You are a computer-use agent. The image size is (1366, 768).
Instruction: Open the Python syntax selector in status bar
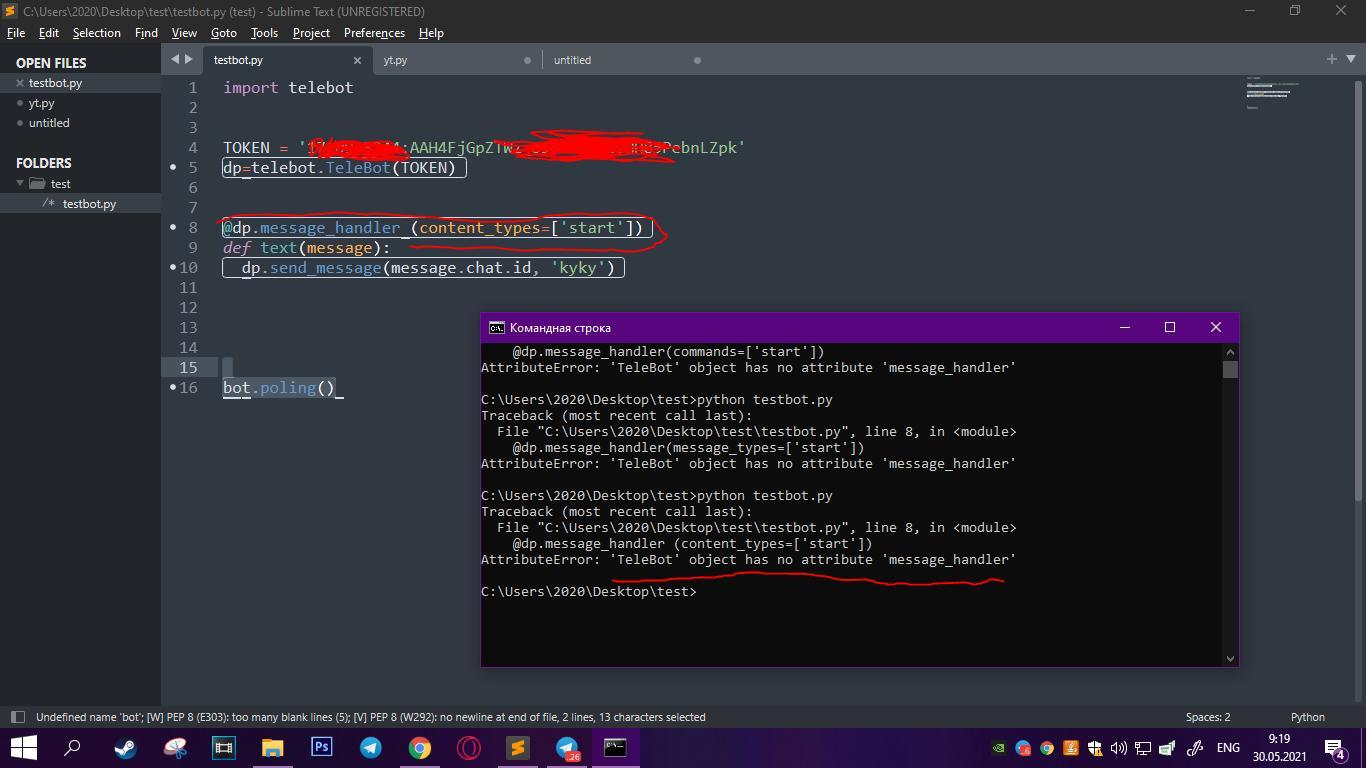click(1307, 717)
